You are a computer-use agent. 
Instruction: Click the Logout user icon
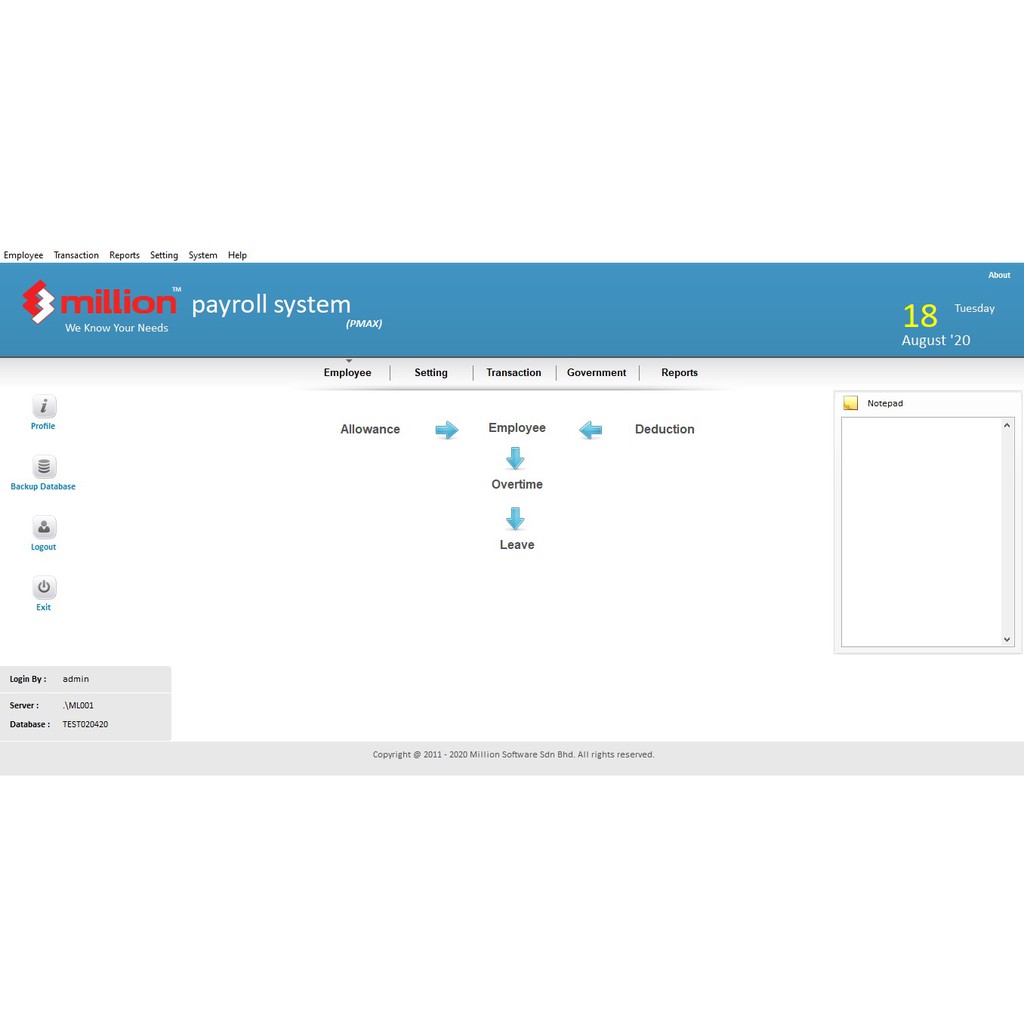(43, 528)
